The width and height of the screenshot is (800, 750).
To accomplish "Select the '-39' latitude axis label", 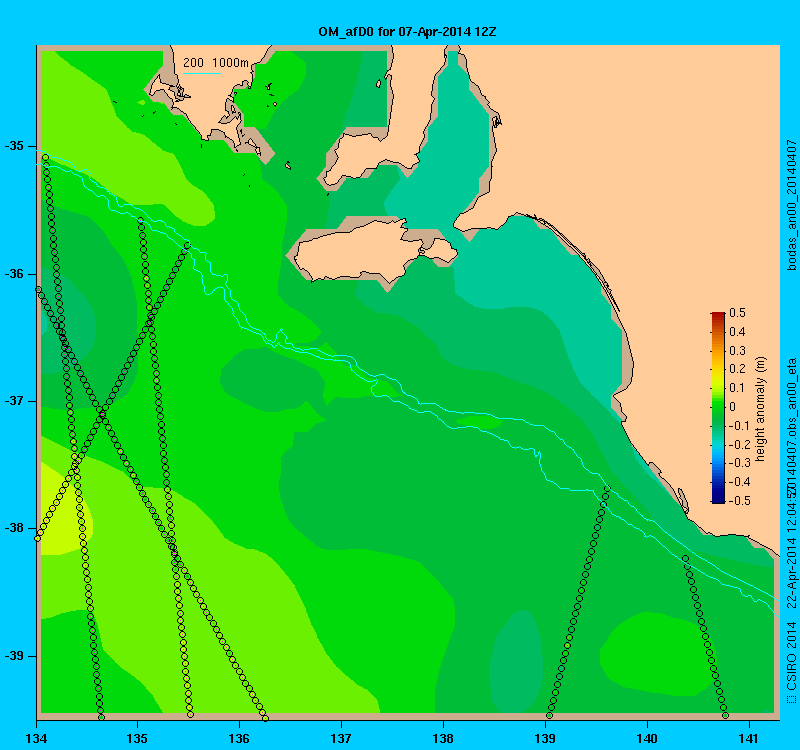I will pyautogui.click(x=14, y=656).
